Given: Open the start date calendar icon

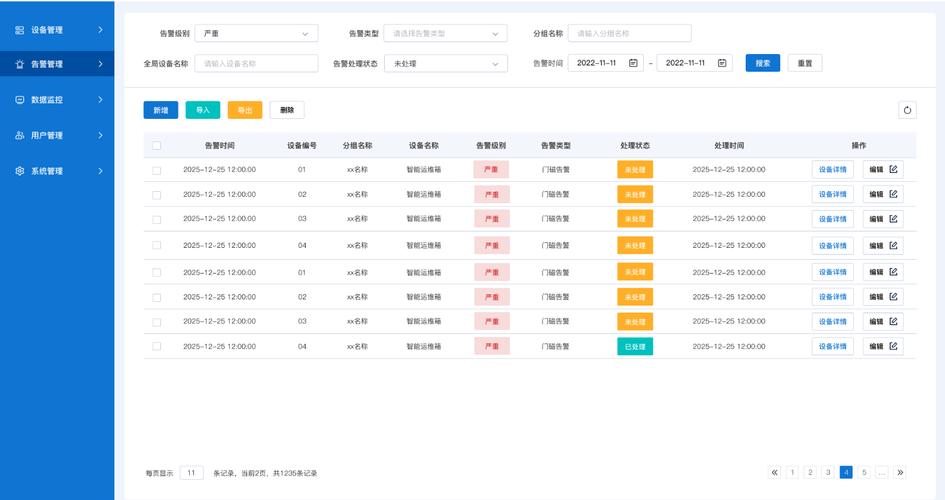Looking at the screenshot, I should click(633, 63).
